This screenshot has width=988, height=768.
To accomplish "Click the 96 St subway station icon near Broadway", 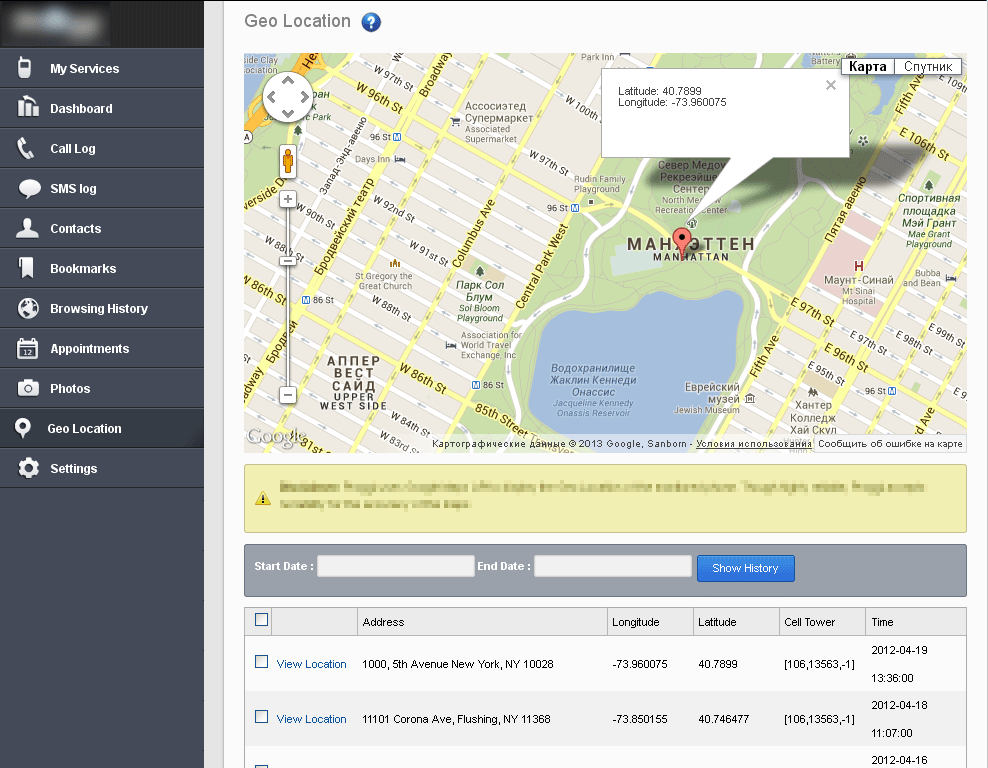I will (x=397, y=137).
